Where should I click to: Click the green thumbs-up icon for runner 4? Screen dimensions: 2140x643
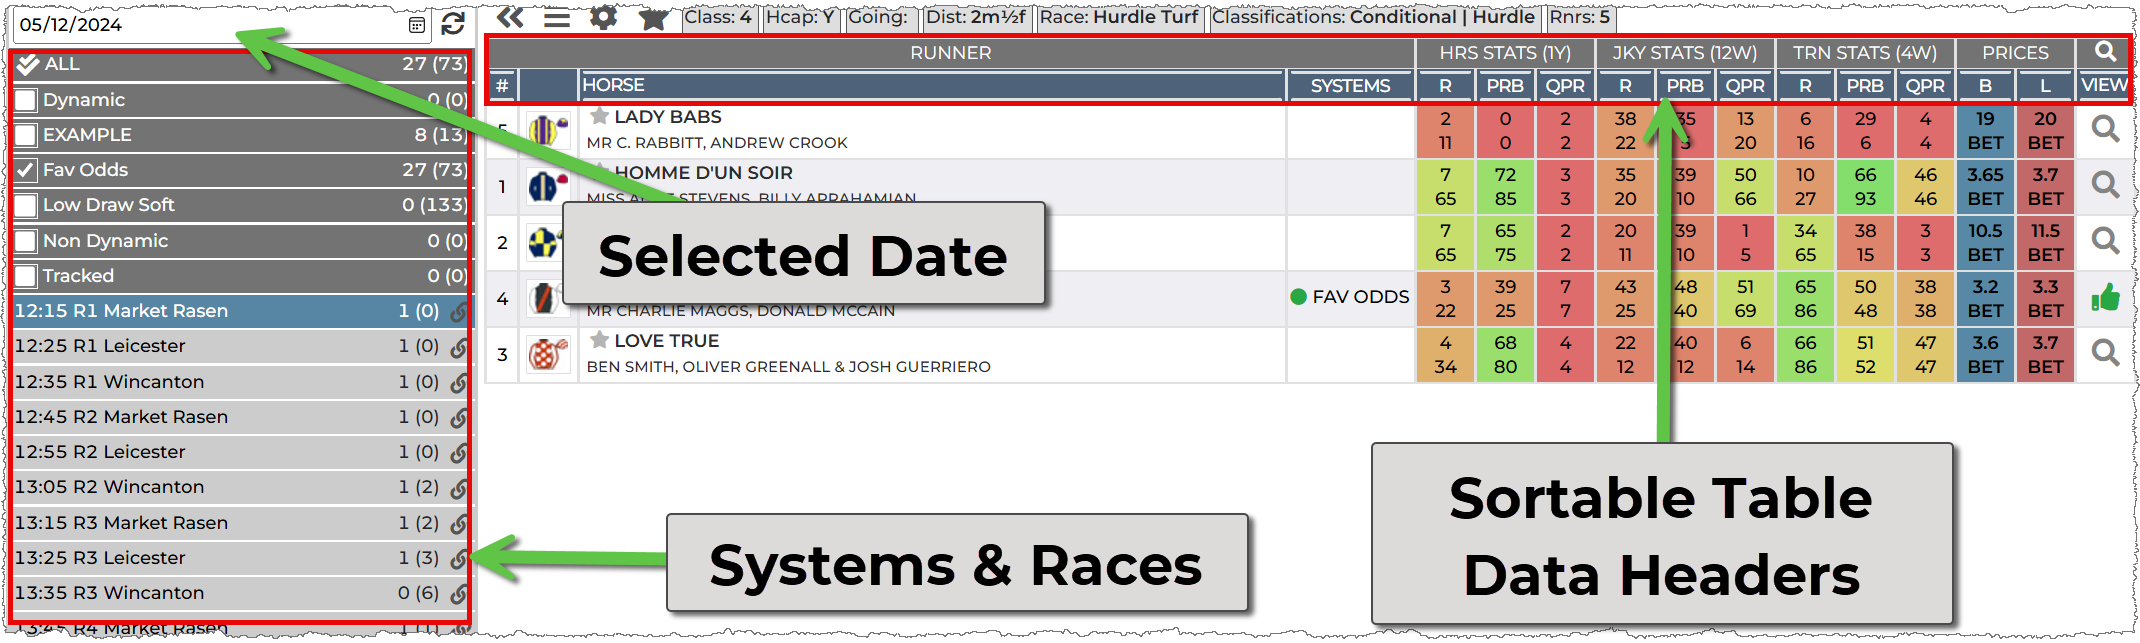click(2105, 297)
